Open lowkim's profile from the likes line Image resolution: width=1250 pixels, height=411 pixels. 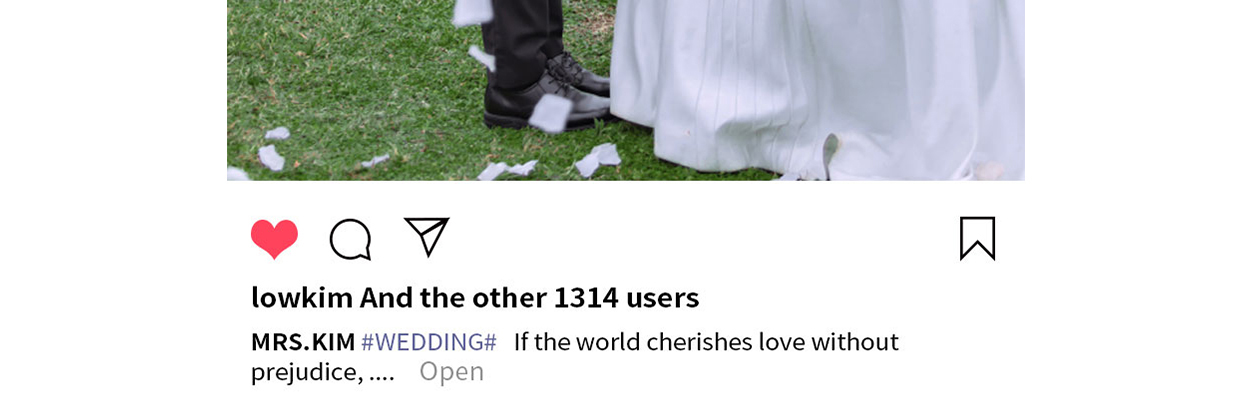click(302, 298)
